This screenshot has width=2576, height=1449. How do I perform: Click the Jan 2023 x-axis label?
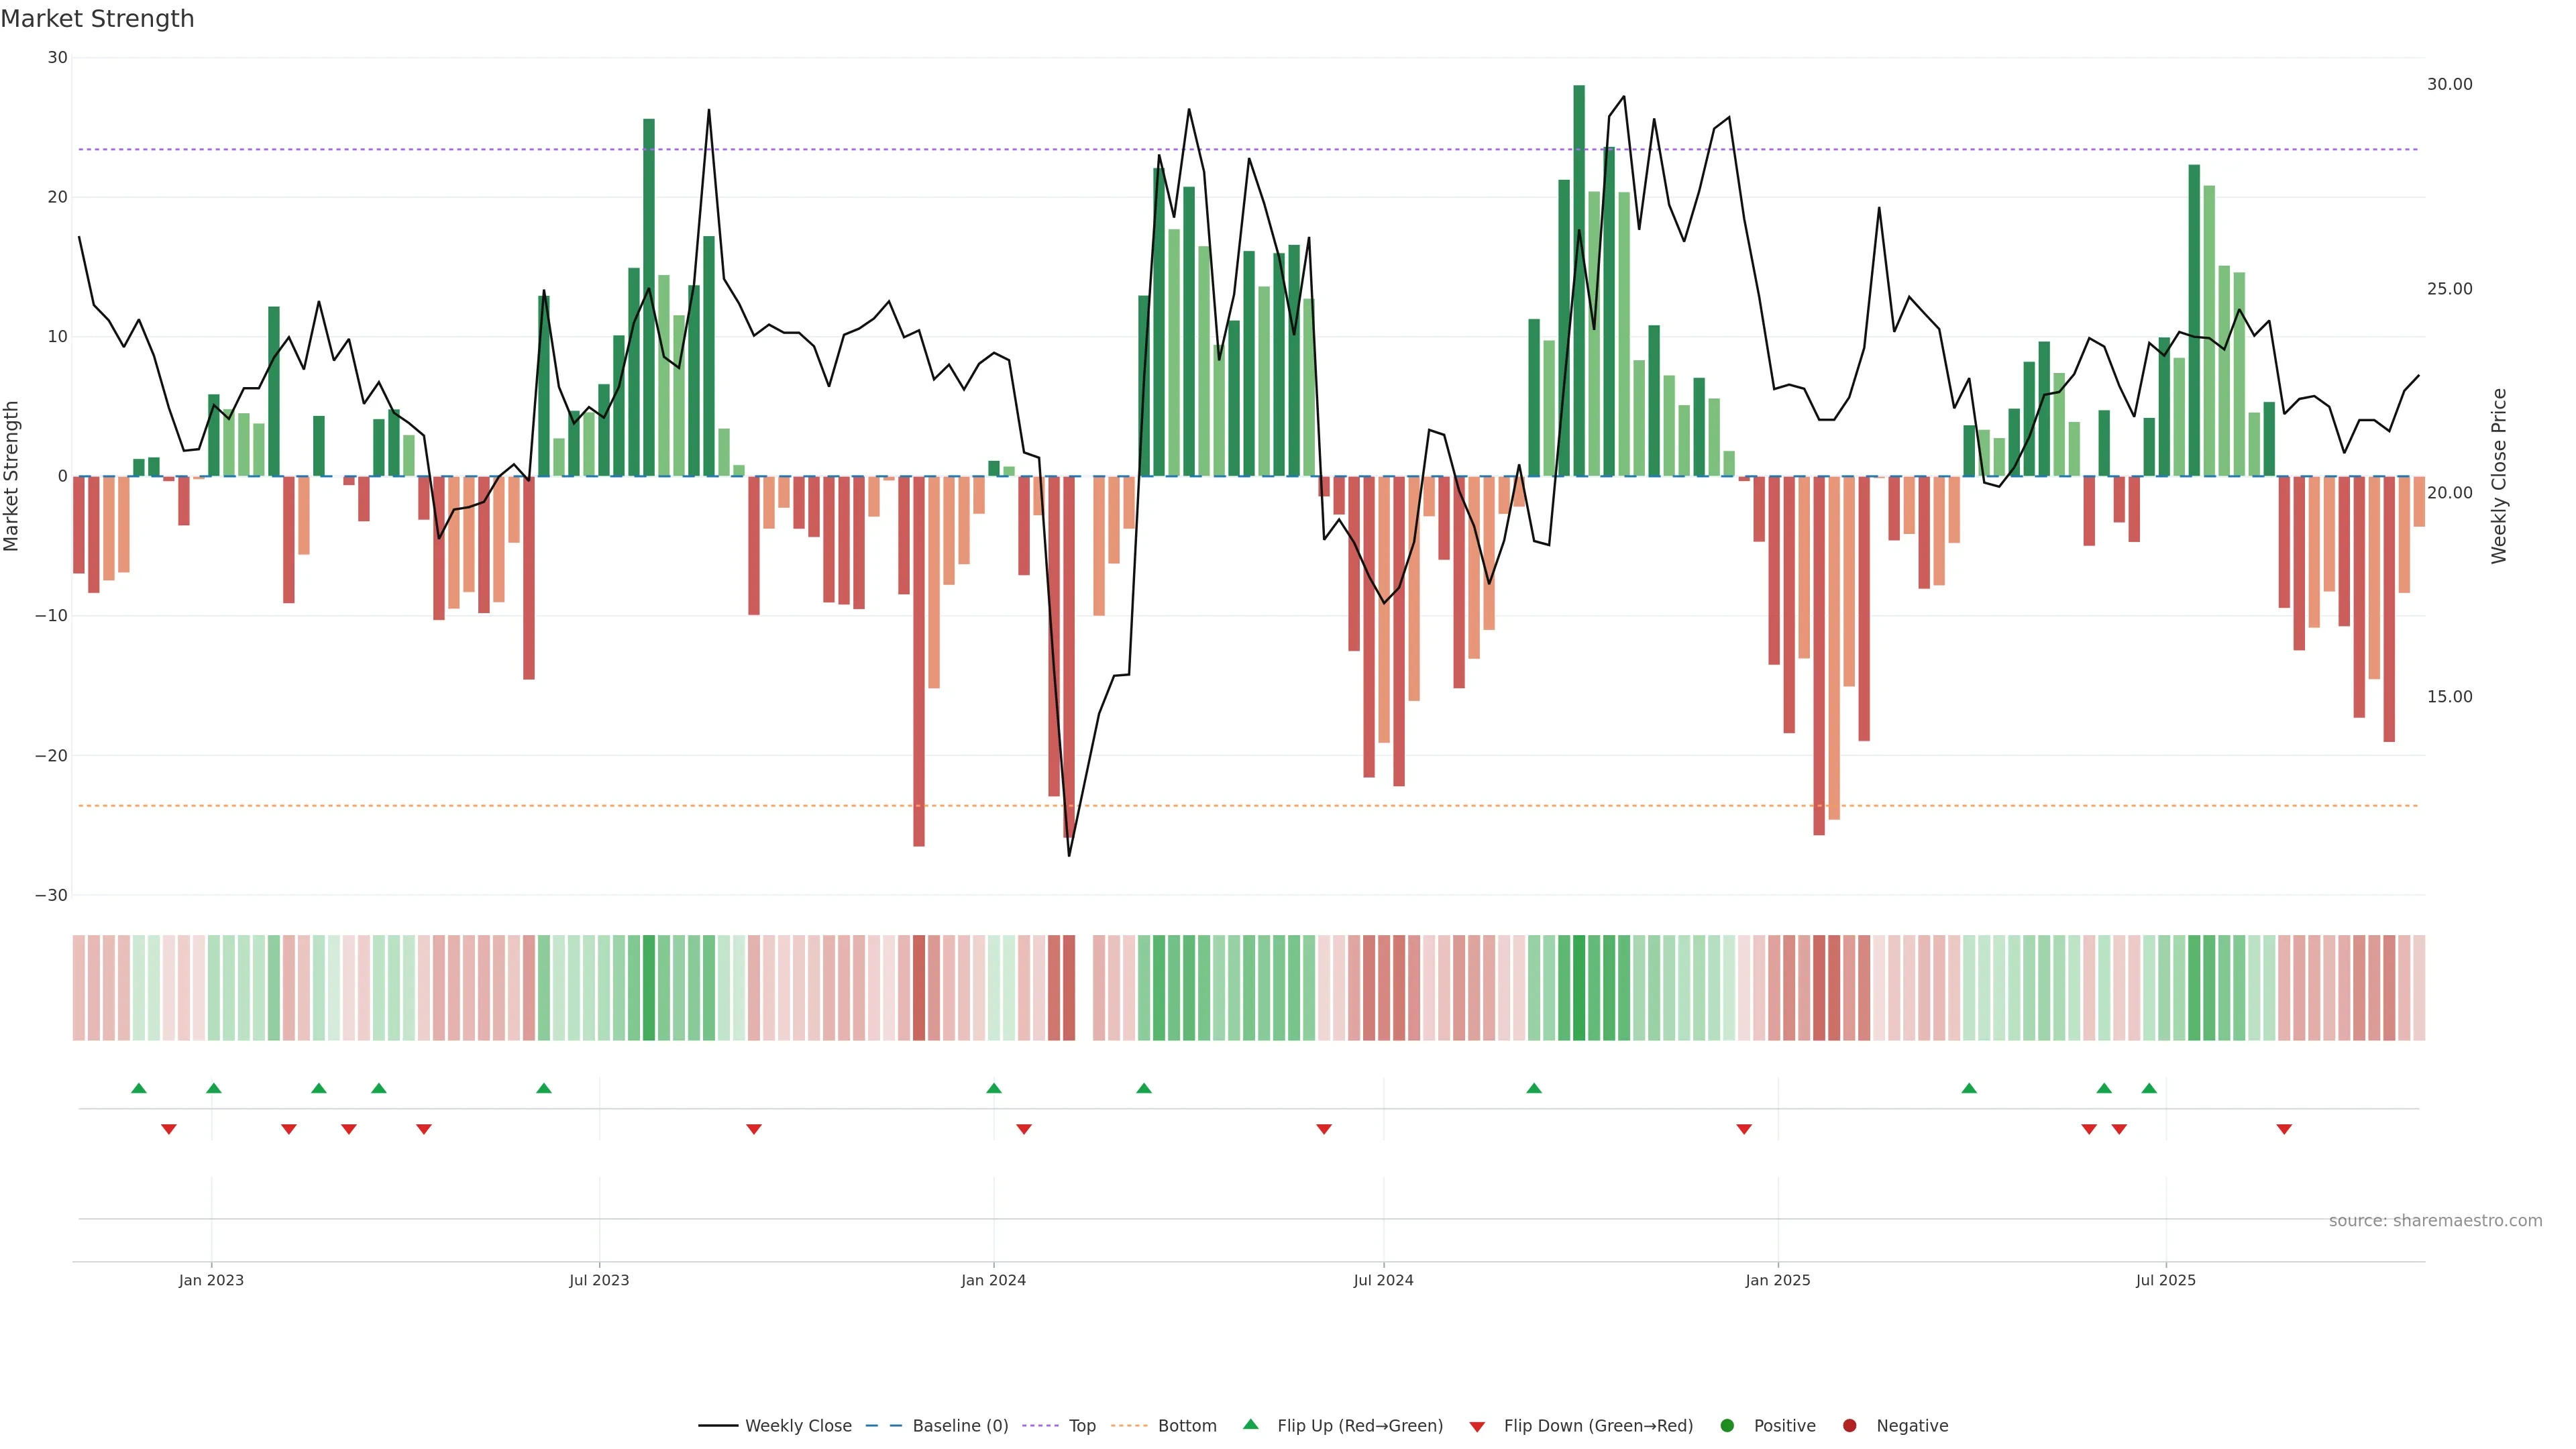pyautogui.click(x=211, y=1280)
